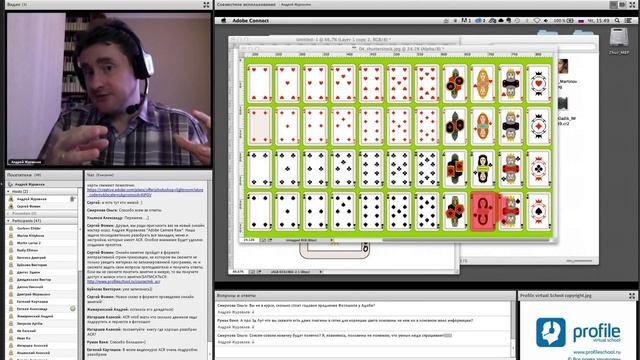Select participant Жимаринский Андрей
This screenshot has height=360, width=640.
tap(41, 316)
